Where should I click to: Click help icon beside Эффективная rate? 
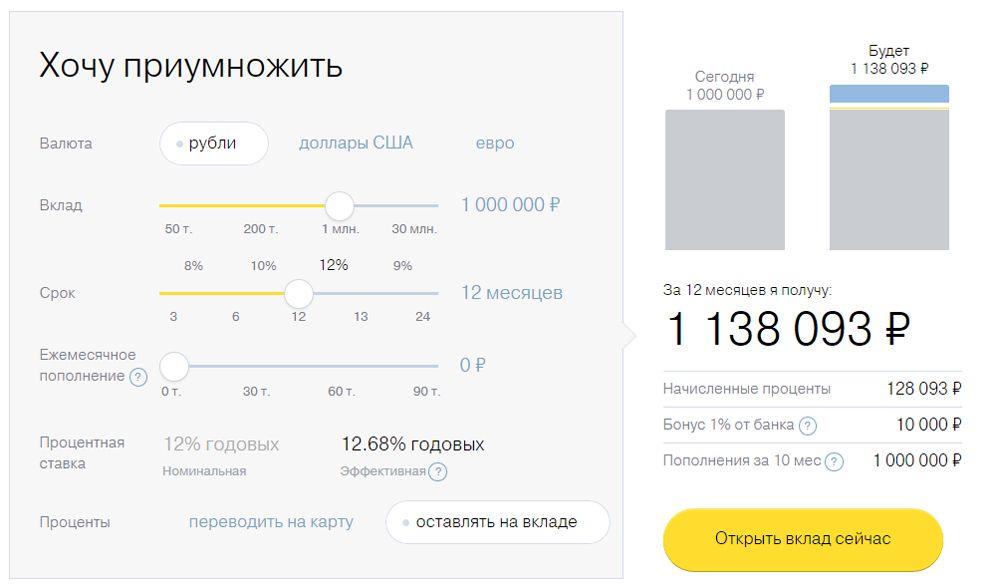pyautogui.click(x=438, y=472)
